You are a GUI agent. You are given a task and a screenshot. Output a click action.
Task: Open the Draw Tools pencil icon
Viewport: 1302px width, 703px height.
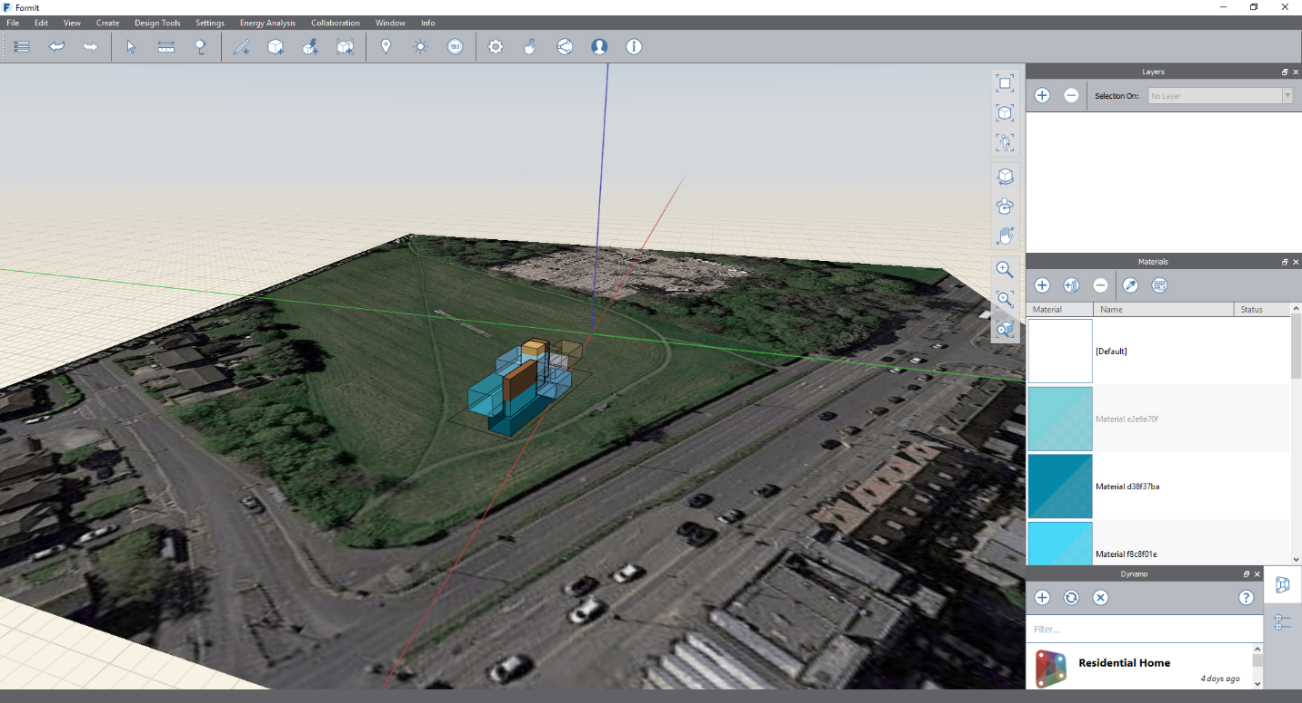point(240,46)
